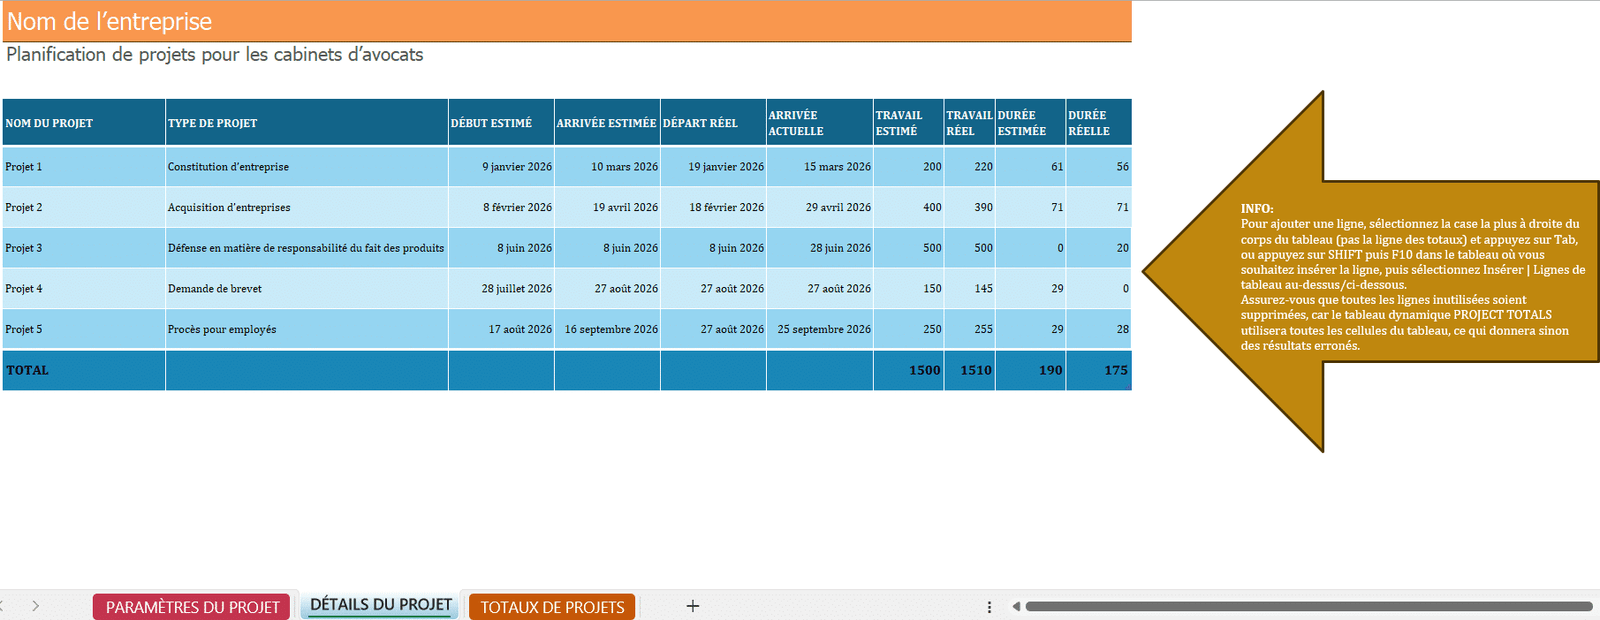The height and width of the screenshot is (620, 1600).
Task: Open the TOTAUX DE PROJETS sheet tab
Action: (552, 607)
